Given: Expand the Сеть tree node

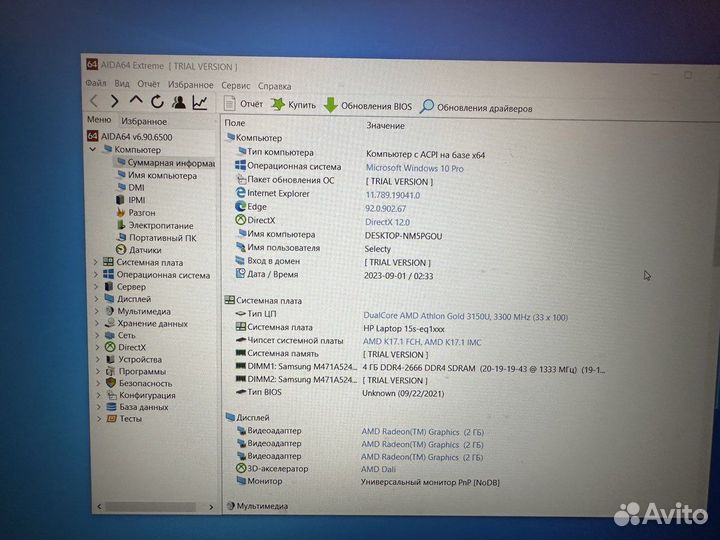Looking at the screenshot, I should [98, 335].
